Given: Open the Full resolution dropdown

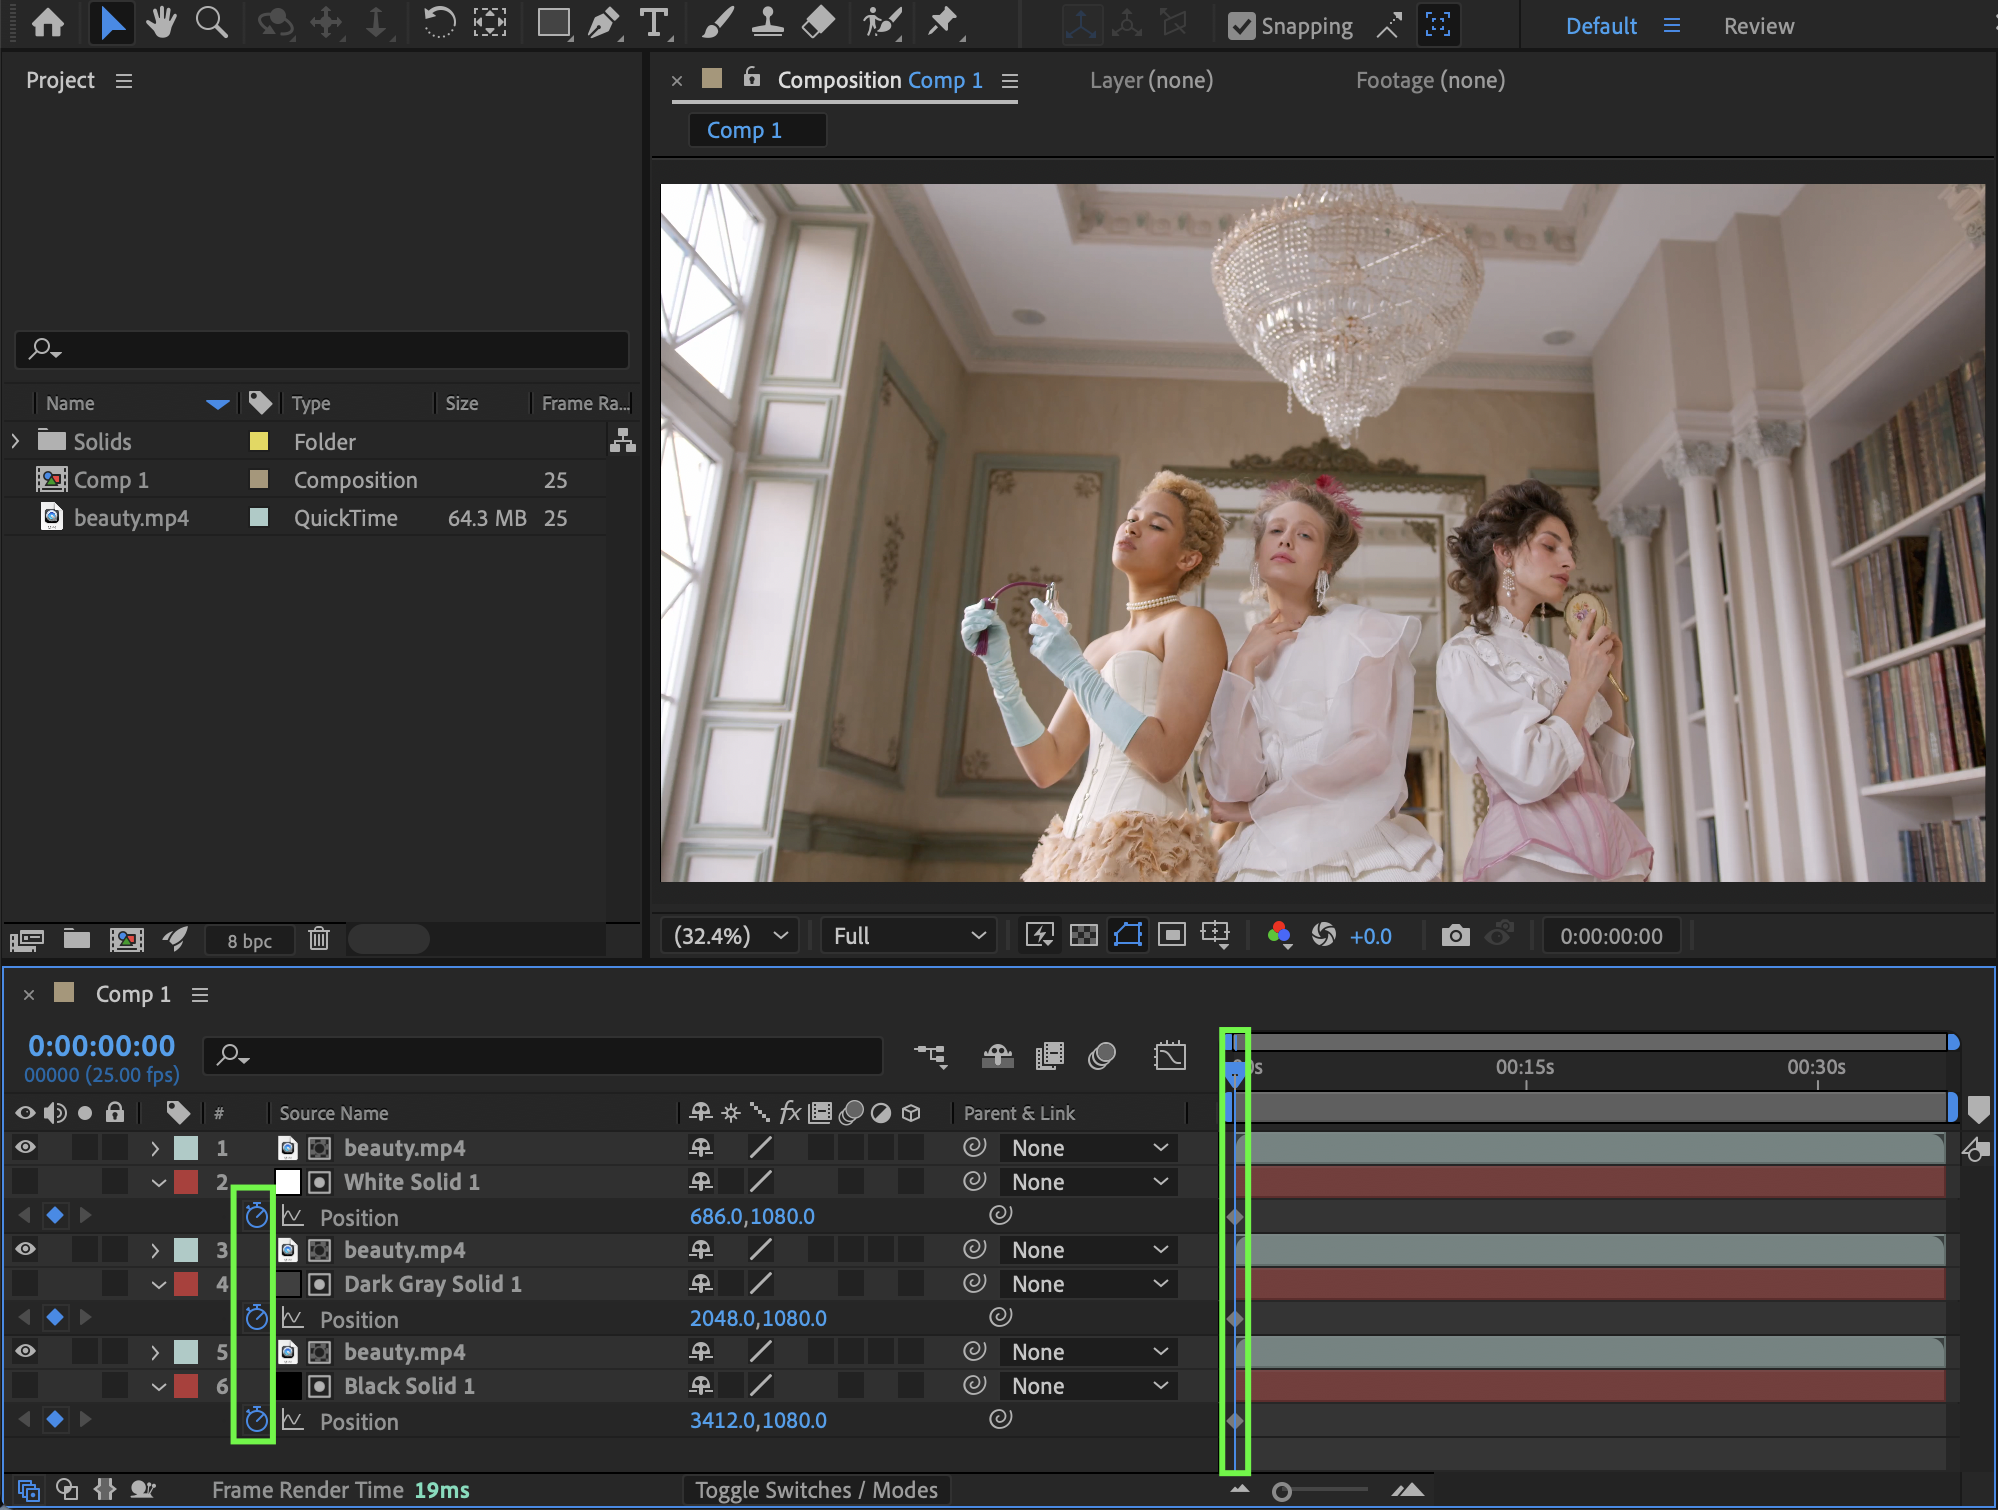Looking at the screenshot, I should coord(908,935).
